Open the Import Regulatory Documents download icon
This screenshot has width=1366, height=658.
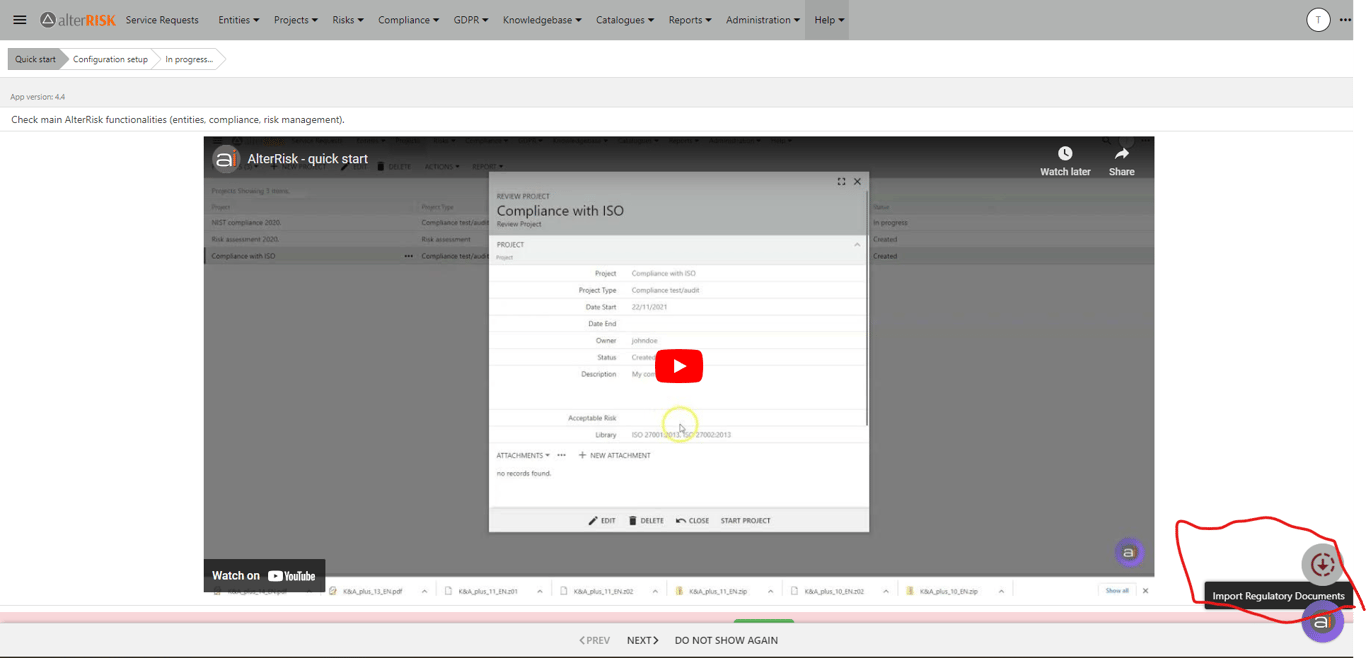pyautogui.click(x=1322, y=564)
